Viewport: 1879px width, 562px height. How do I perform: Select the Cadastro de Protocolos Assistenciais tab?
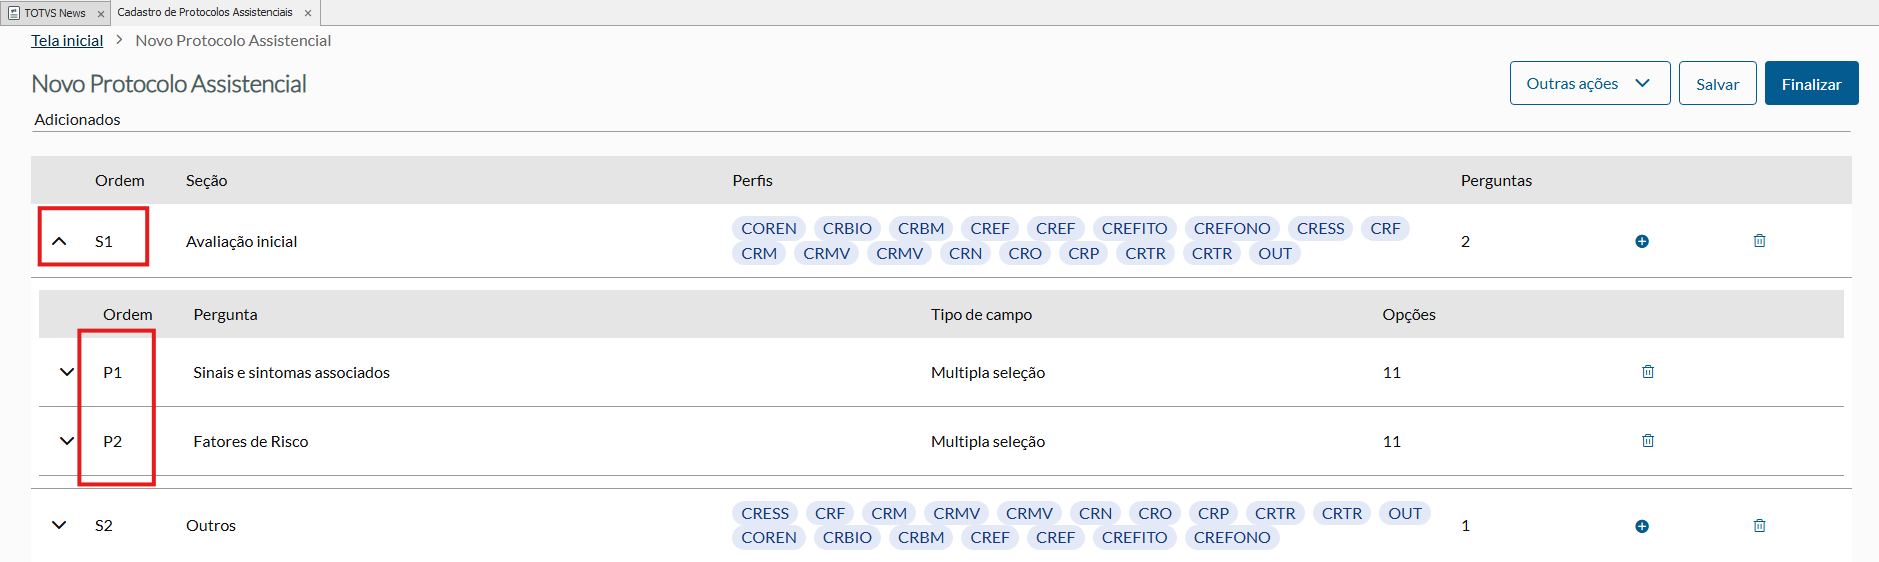[205, 13]
